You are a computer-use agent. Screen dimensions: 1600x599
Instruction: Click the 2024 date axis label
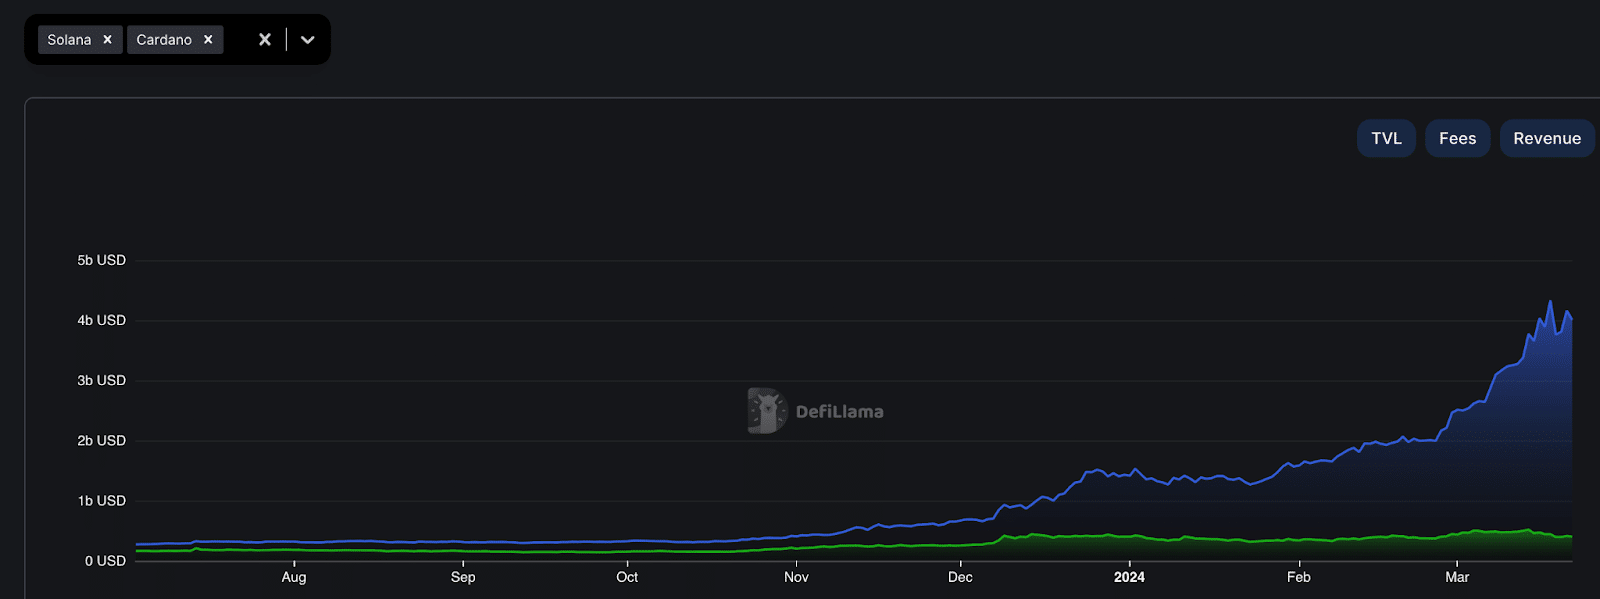[x=1129, y=577]
